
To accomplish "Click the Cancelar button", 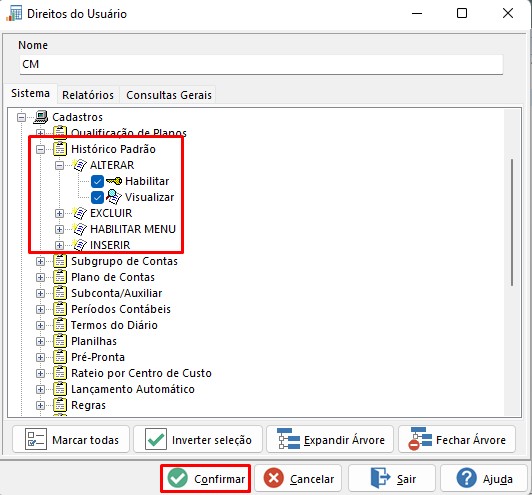I will (x=298, y=478).
